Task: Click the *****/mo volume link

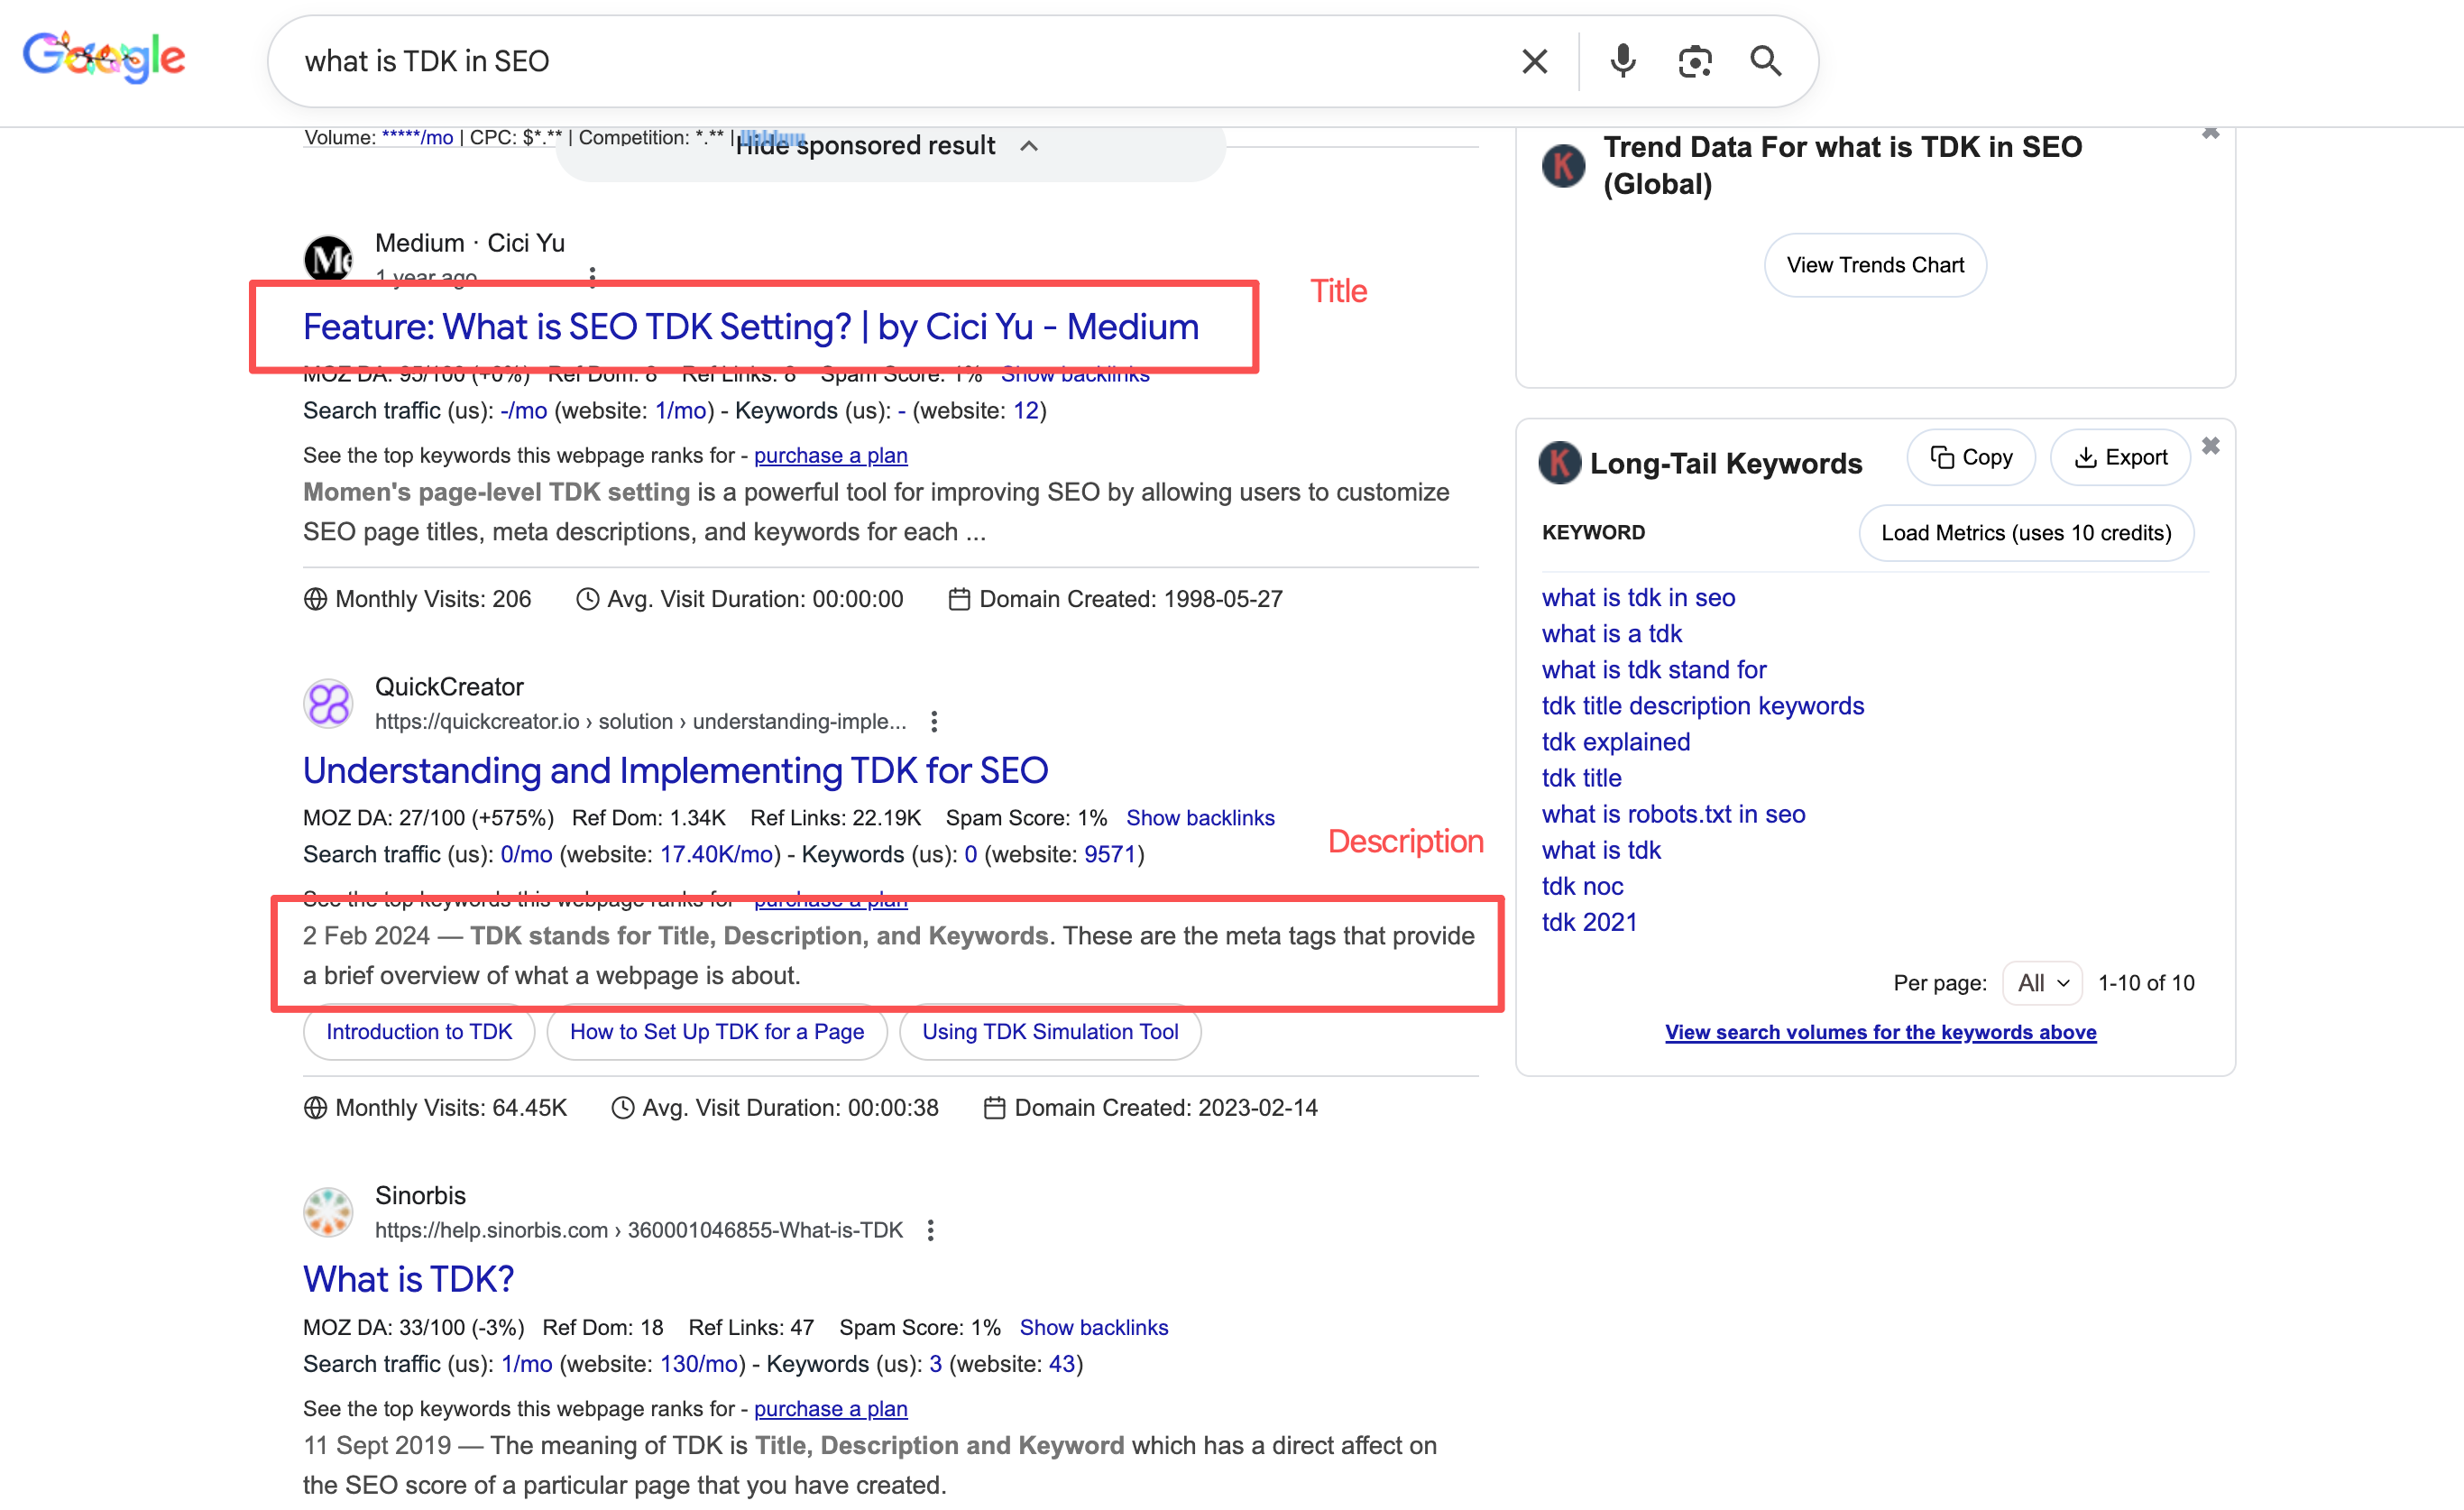Action: 417,137
